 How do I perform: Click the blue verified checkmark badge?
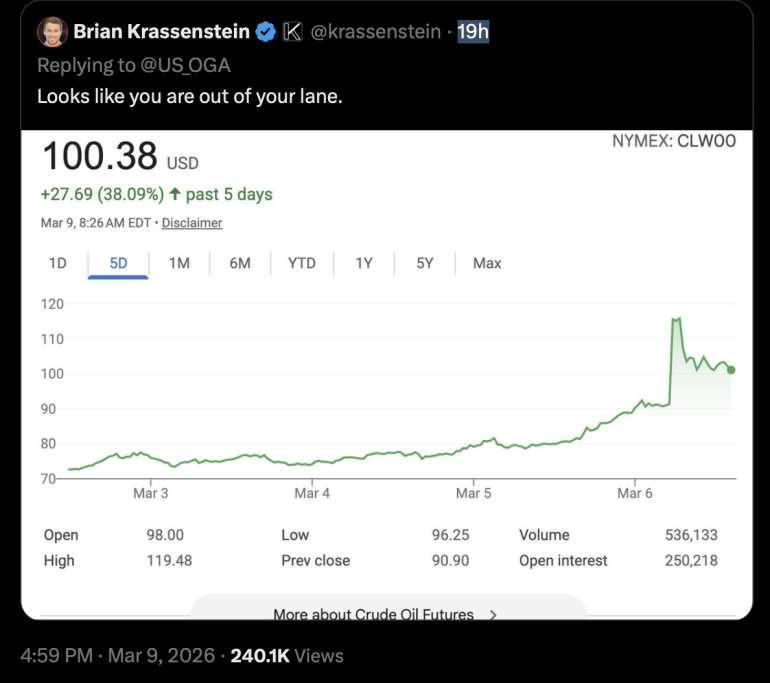[x=266, y=32]
